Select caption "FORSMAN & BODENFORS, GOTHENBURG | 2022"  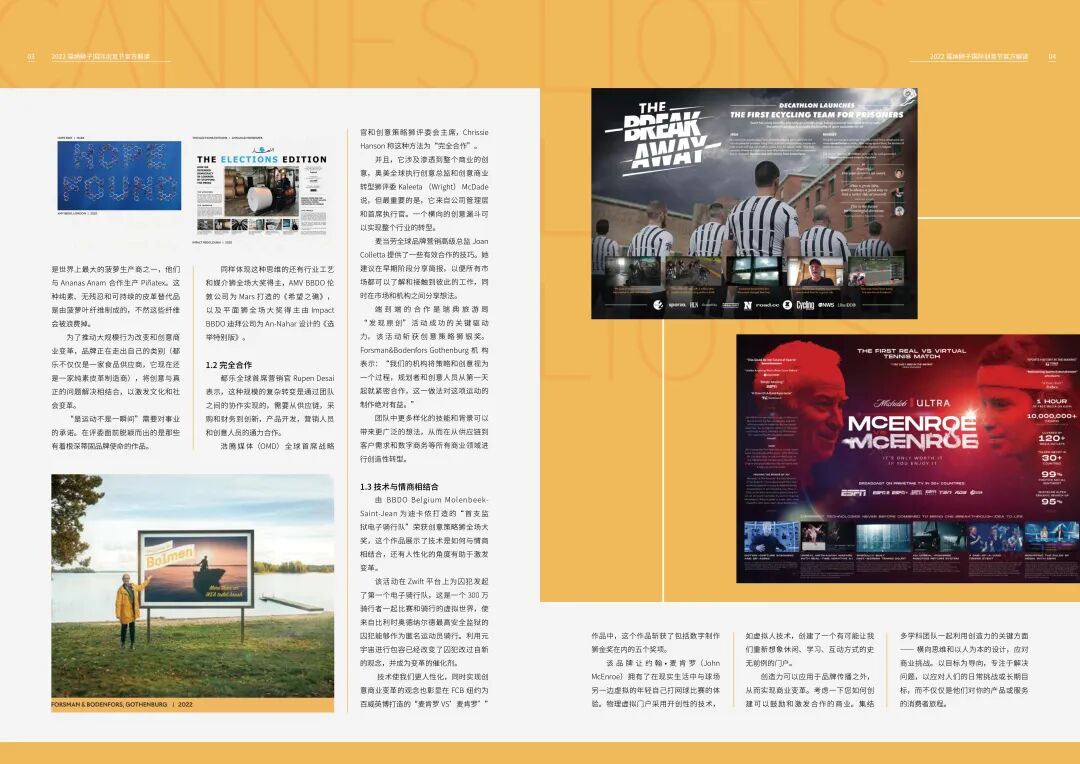point(122,705)
